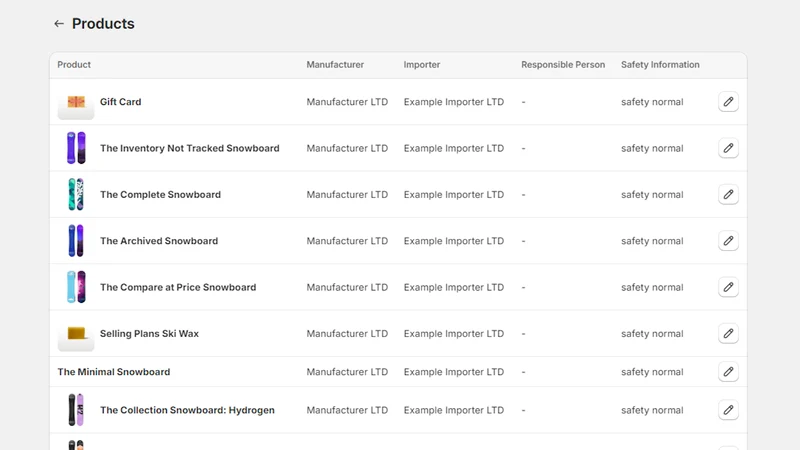800x450 pixels.
Task: Click Manufacturer LTD for The Compare at Price Snowboard
Action: [x=347, y=287]
